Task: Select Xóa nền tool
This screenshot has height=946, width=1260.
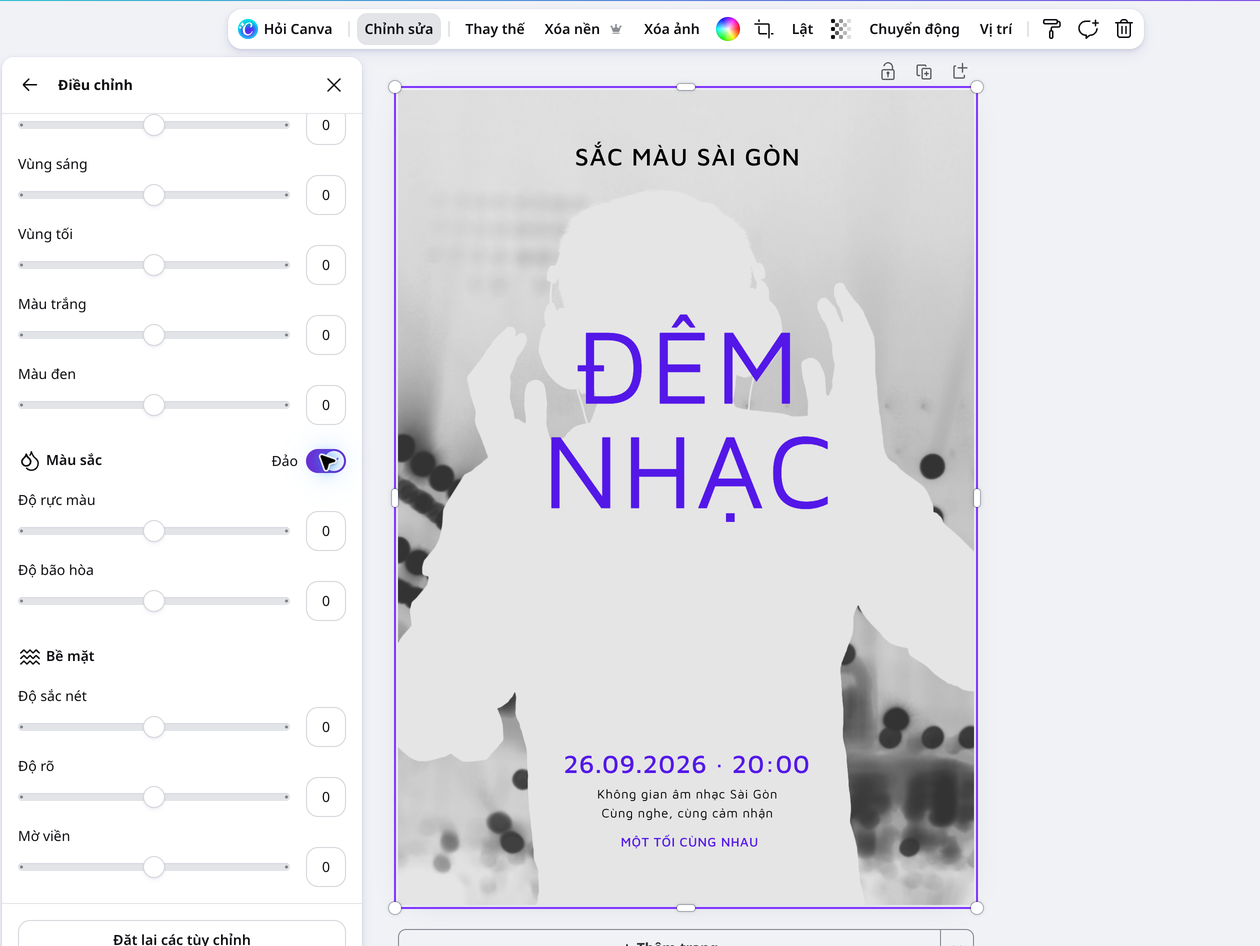Action: point(571,29)
